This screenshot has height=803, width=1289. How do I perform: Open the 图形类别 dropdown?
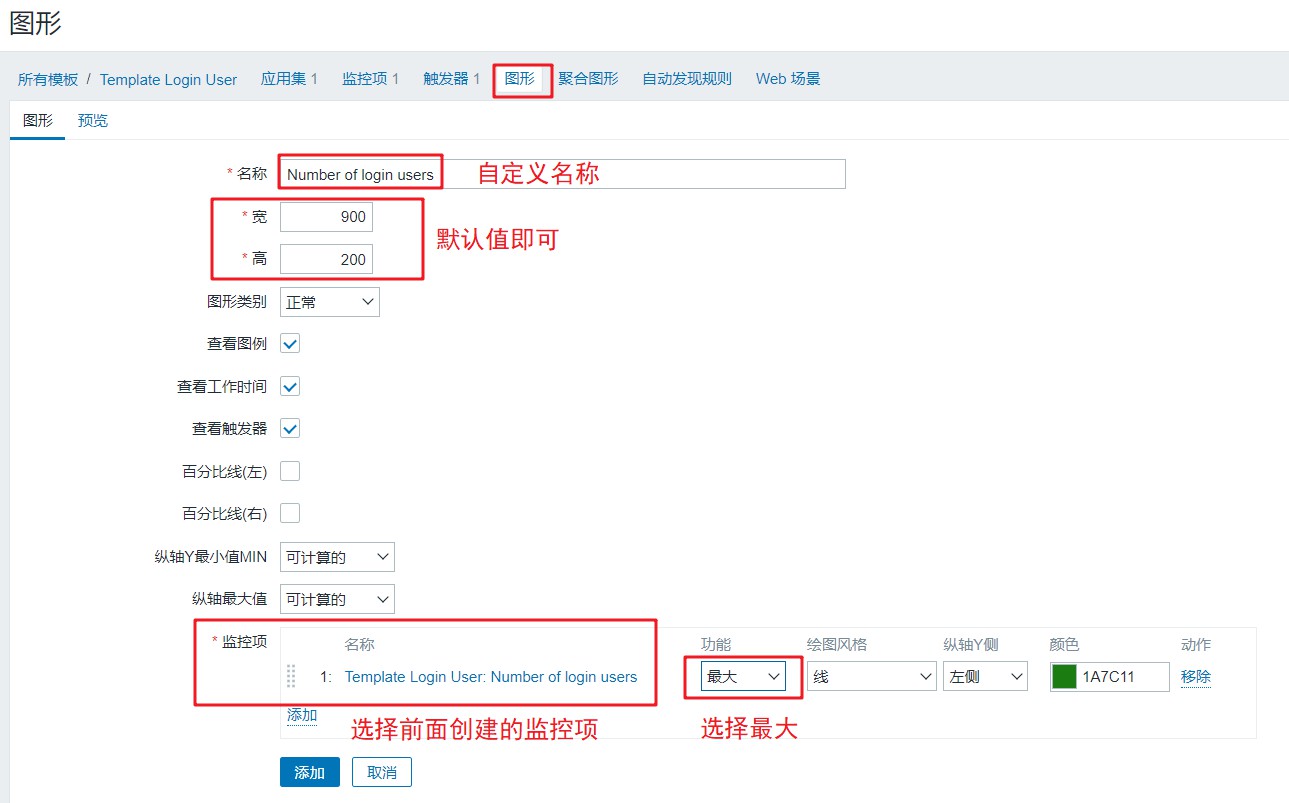(x=330, y=302)
